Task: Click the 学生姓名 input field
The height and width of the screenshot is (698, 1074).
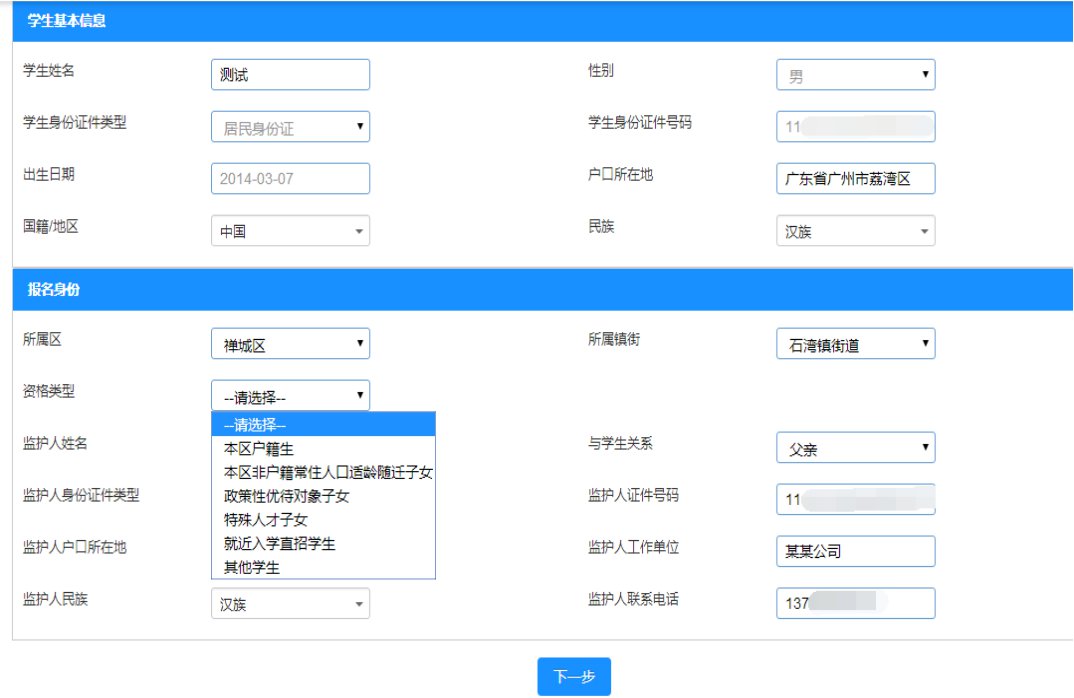Action: (x=290, y=75)
